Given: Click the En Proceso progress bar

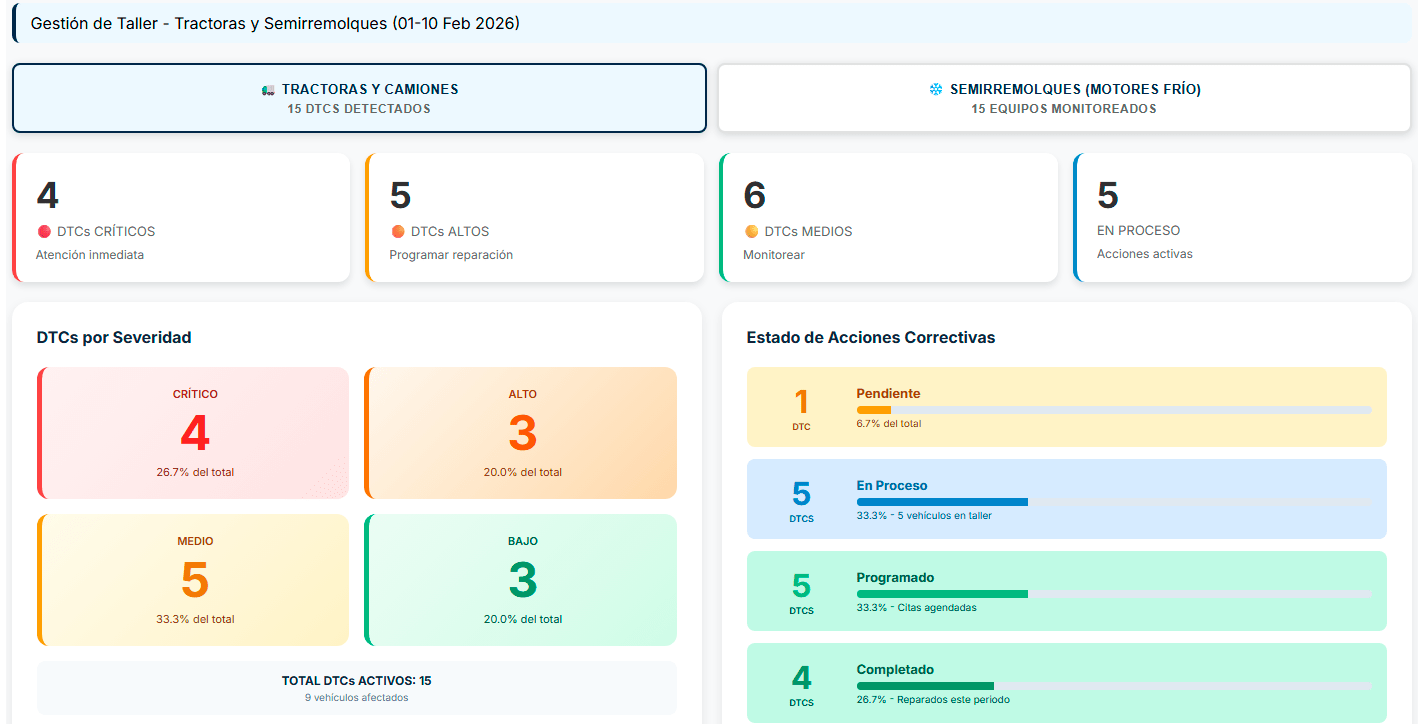Looking at the screenshot, I should pos(1113,502).
